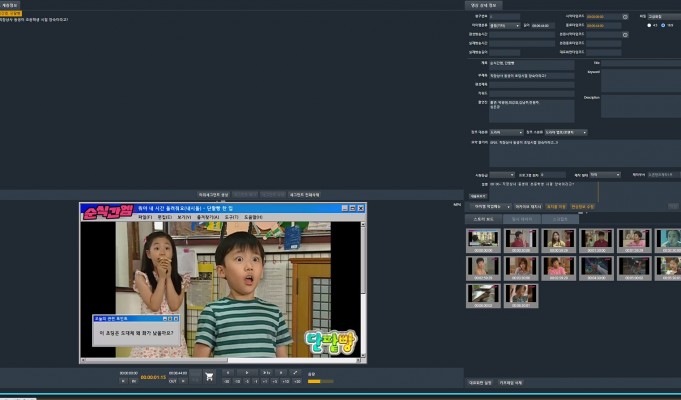Expand the first dropdown below the cast field
Viewport: 681px width, 400px height.
tap(505, 132)
